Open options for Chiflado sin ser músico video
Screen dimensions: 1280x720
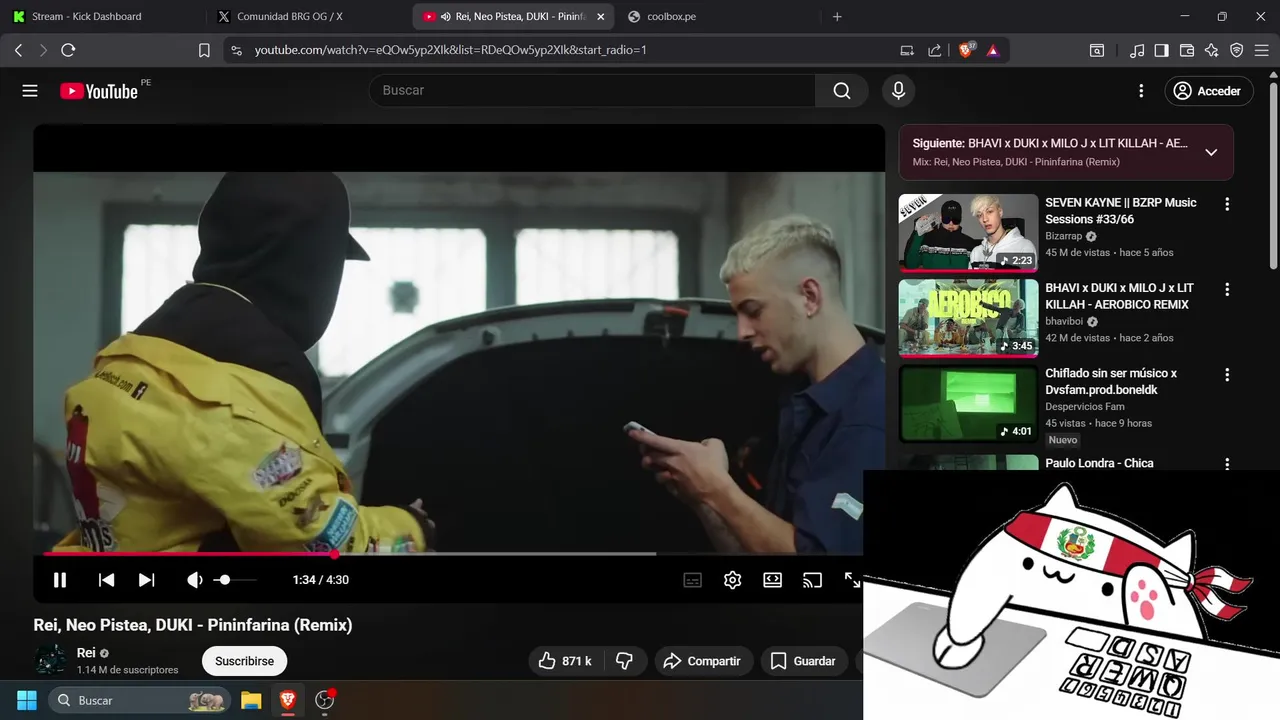pos(1227,375)
